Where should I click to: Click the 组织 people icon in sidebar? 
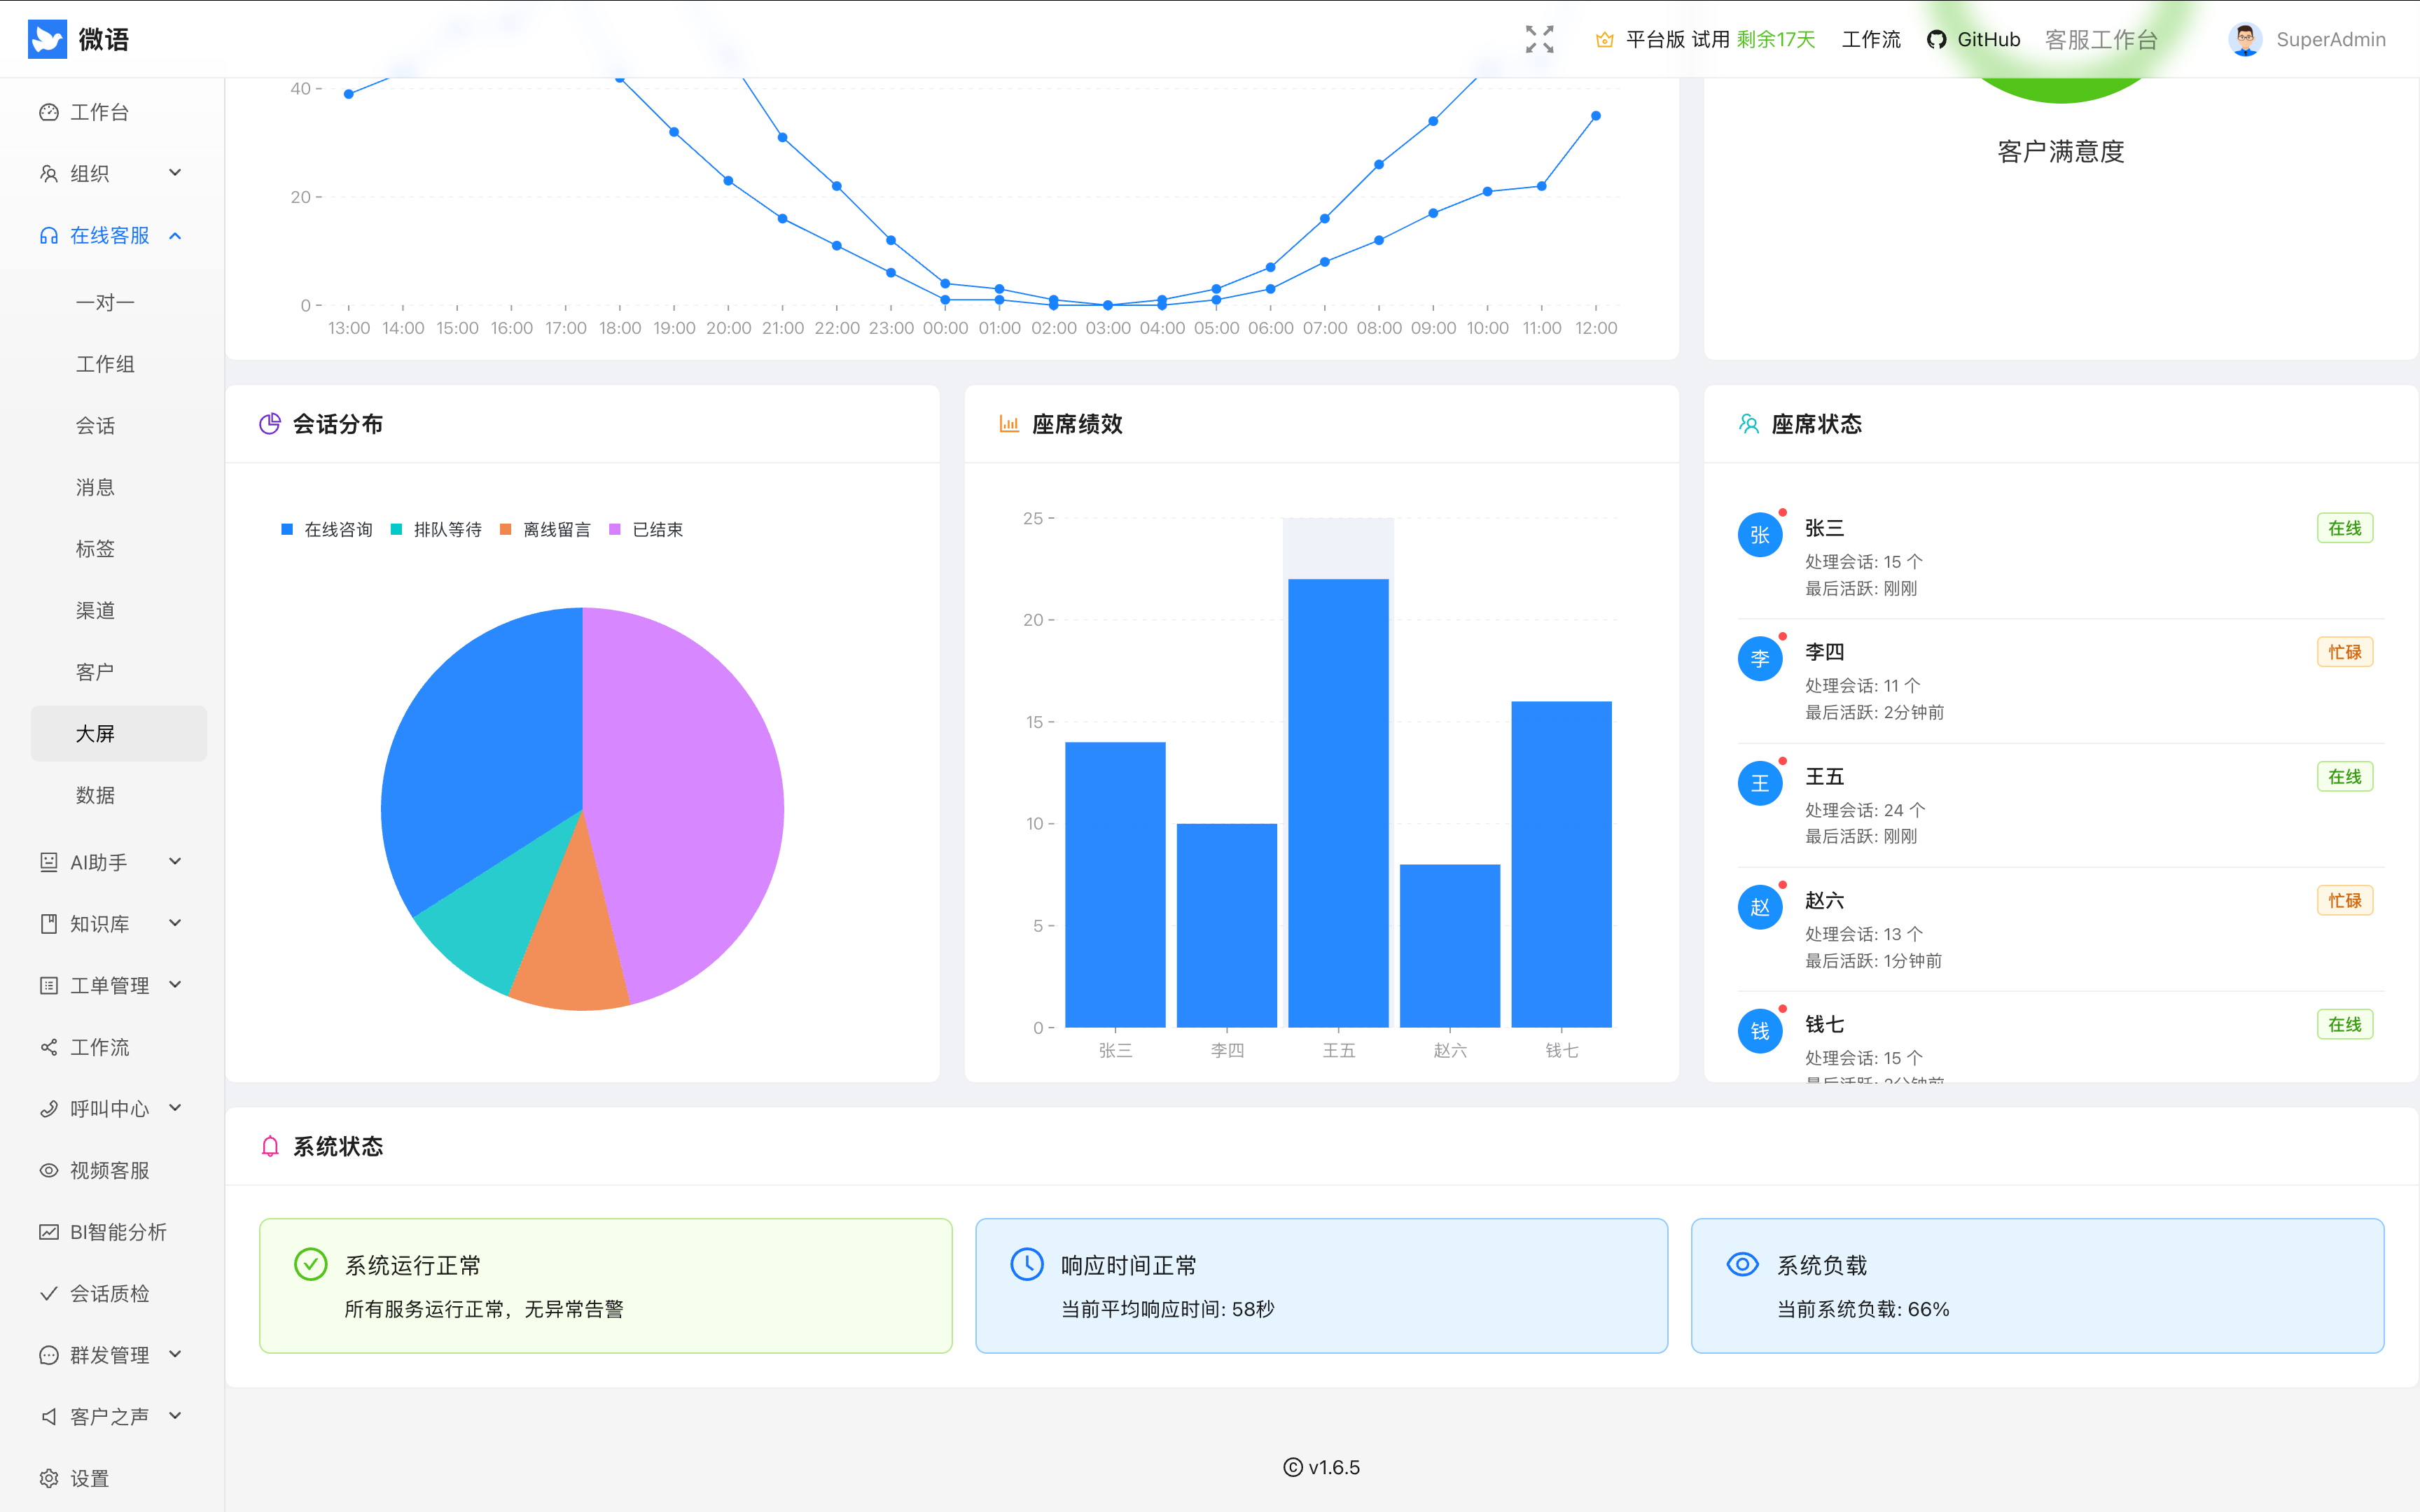48,174
